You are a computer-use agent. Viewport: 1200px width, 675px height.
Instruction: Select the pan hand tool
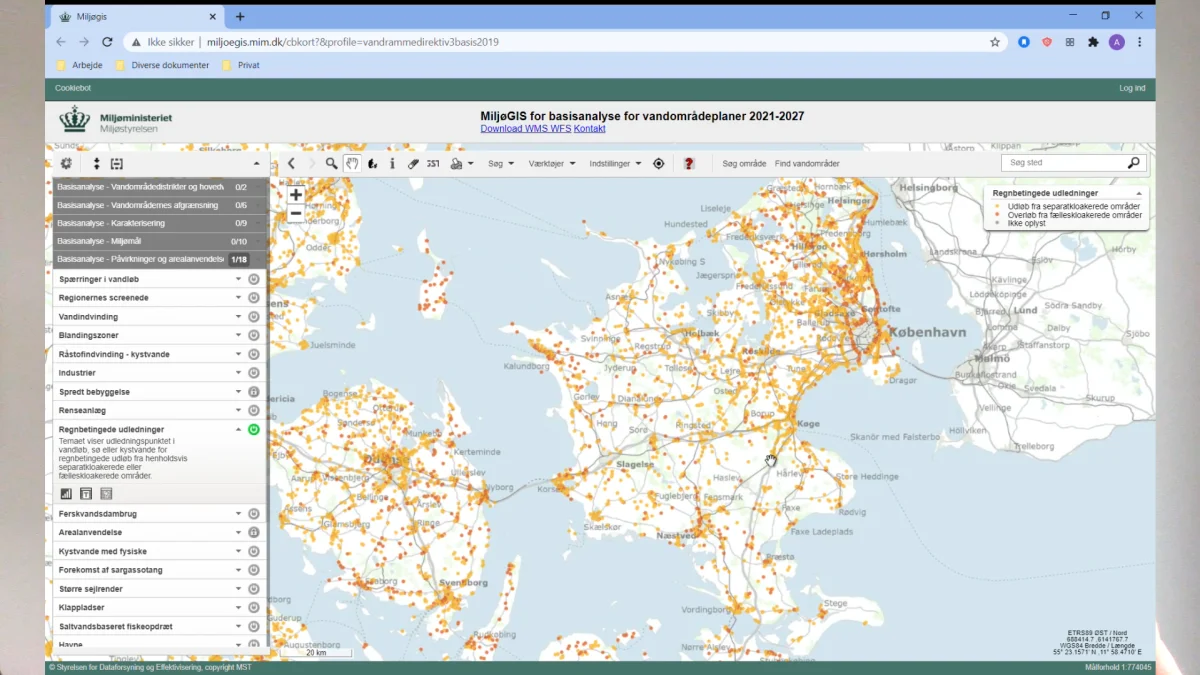352,163
